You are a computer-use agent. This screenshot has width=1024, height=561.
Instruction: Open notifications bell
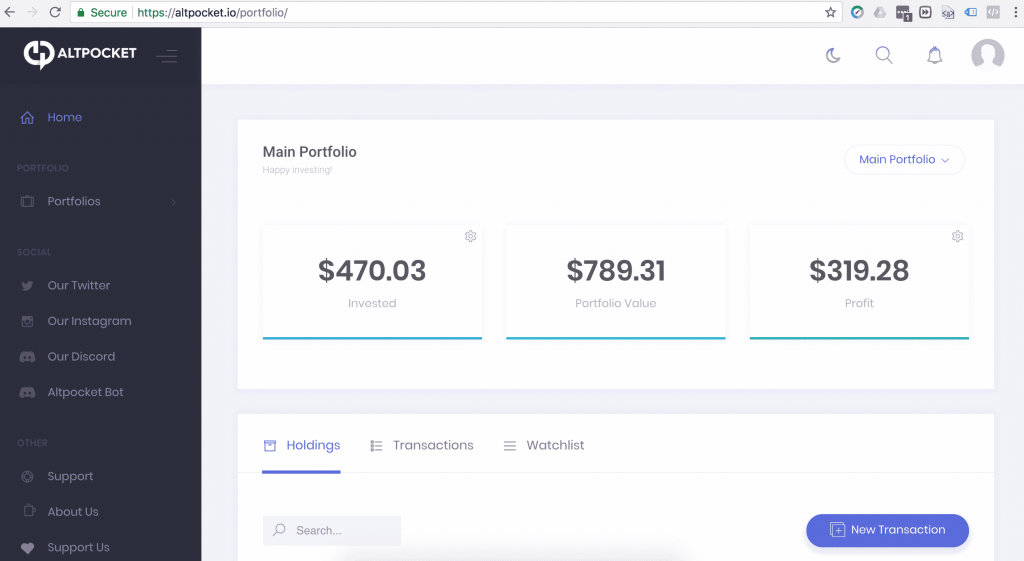pos(935,55)
